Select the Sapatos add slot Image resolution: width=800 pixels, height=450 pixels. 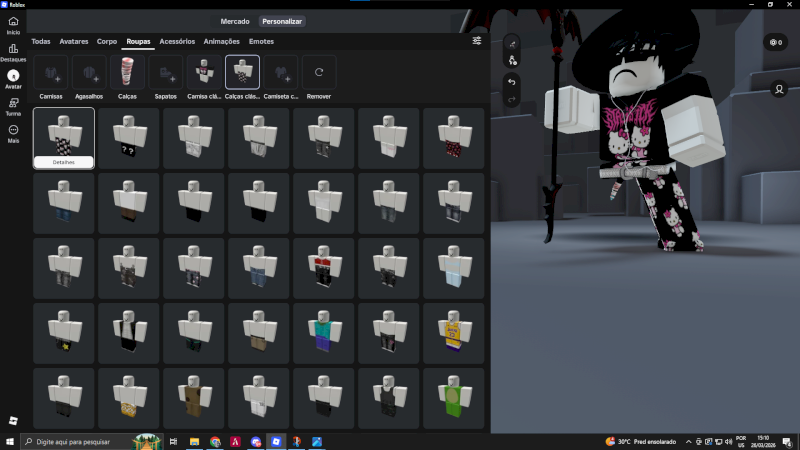[165, 72]
